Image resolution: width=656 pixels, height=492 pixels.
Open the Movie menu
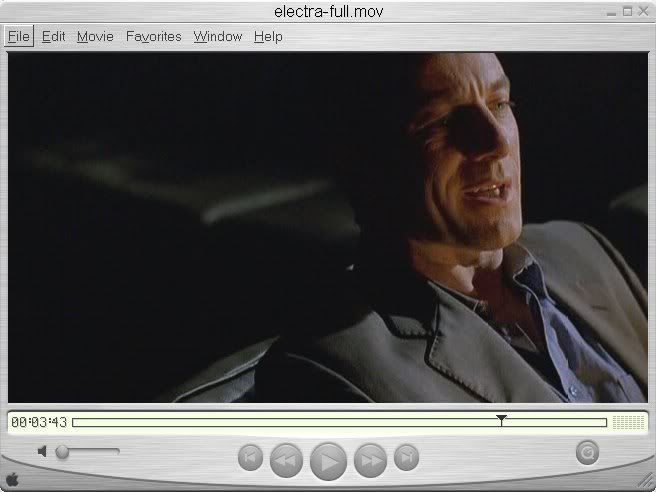pos(95,36)
